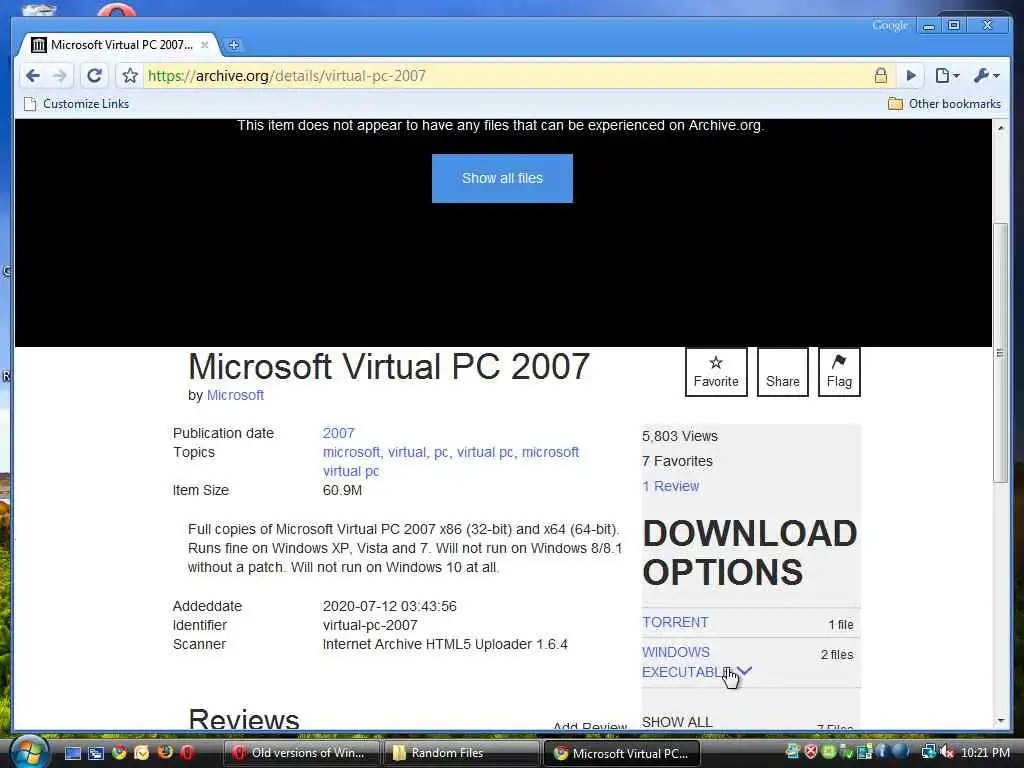Open Customize Links bookmark
Screen dimensions: 1024x768
76,104
